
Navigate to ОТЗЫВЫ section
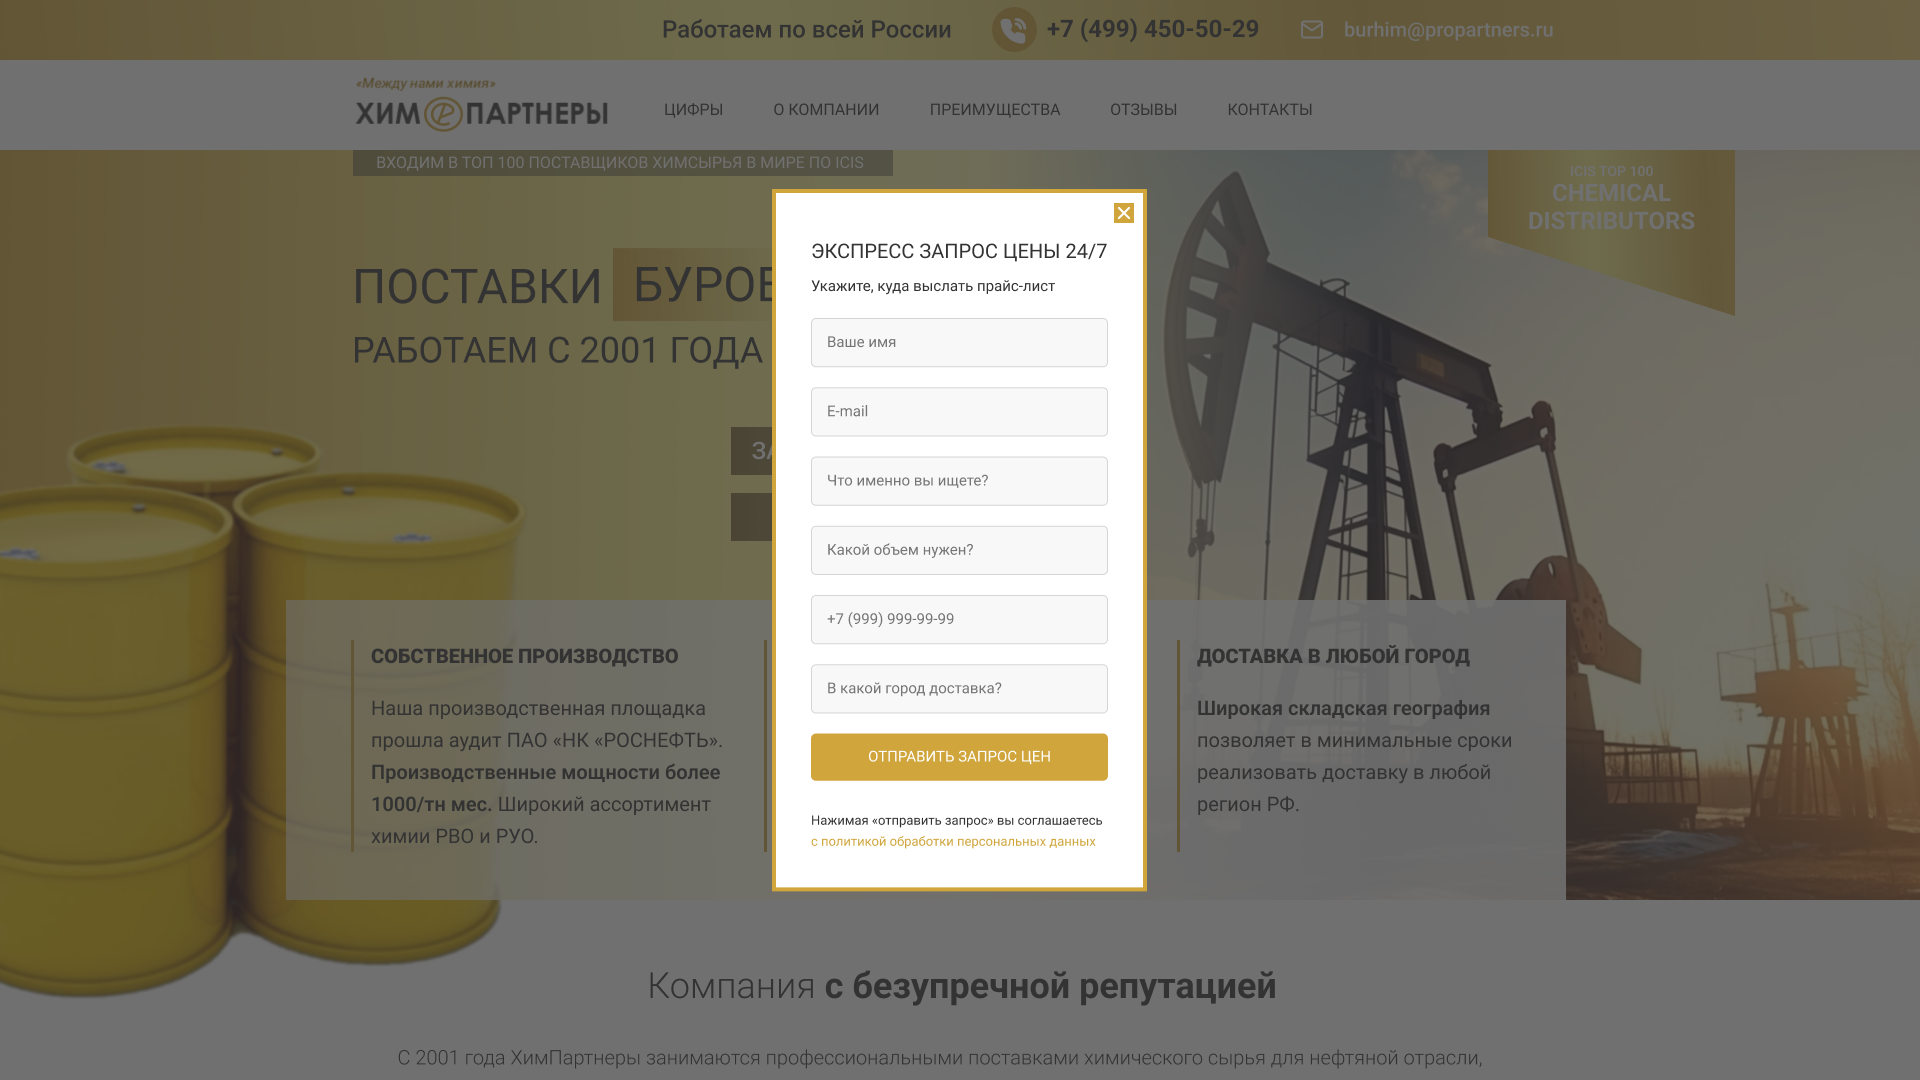click(1144, 110)
